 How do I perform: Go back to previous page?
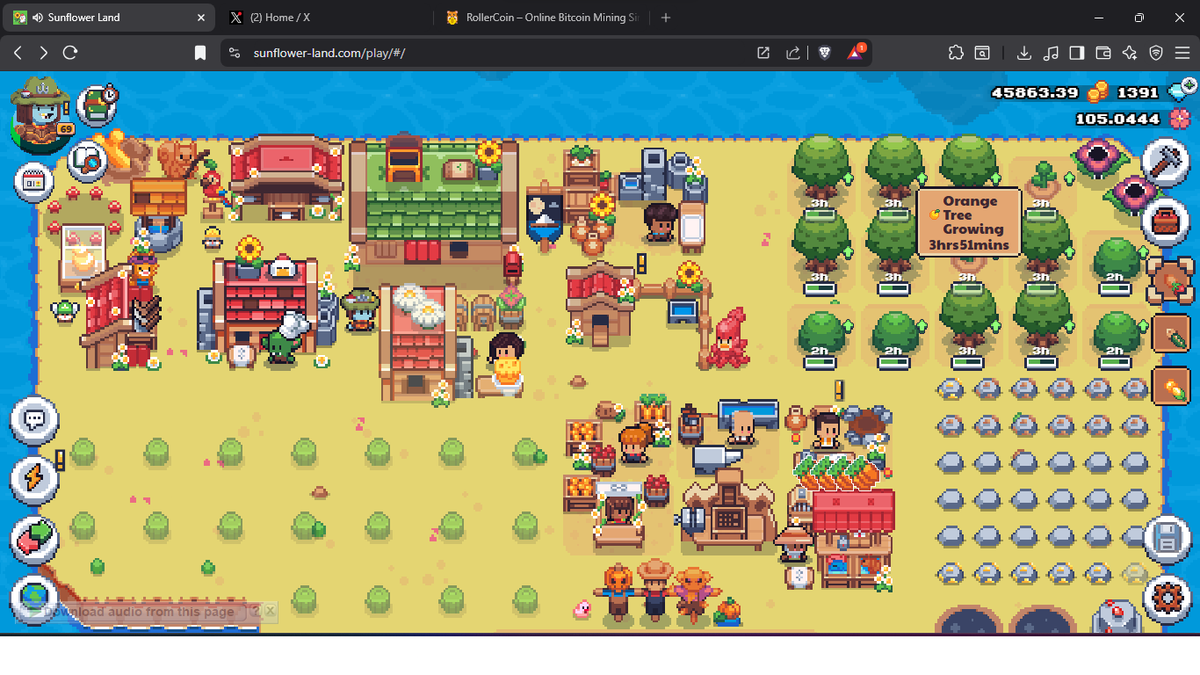click(x=18, y=52)
